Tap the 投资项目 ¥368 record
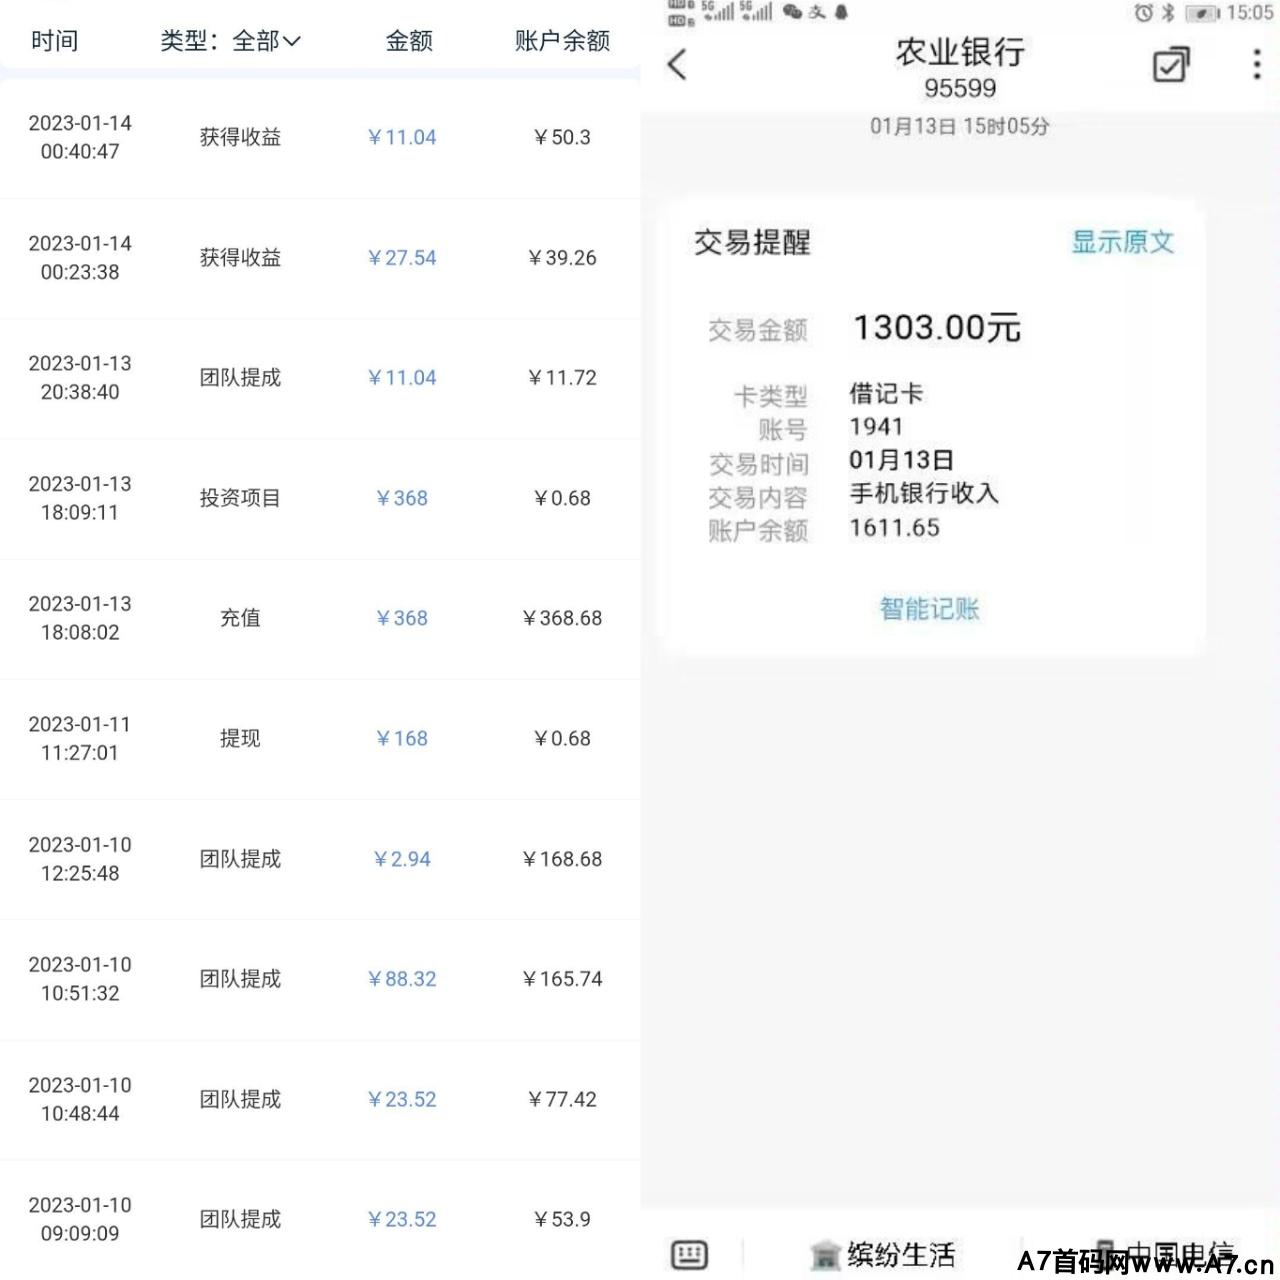This screenshot has height=1280, width=1280. click(x=320, y=499)
